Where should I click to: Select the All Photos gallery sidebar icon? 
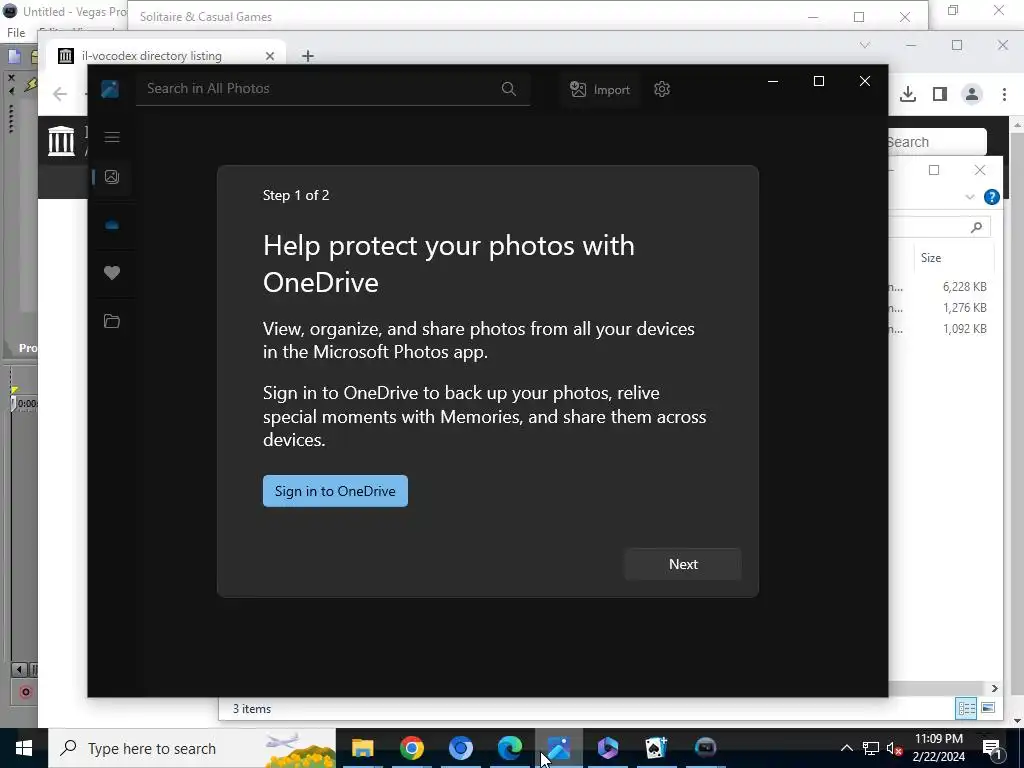(x=112, y=177)
